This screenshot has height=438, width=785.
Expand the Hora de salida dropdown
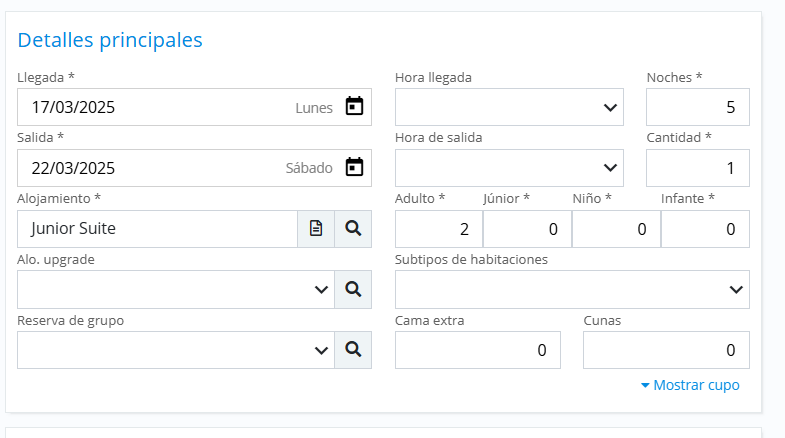[509, 167]
